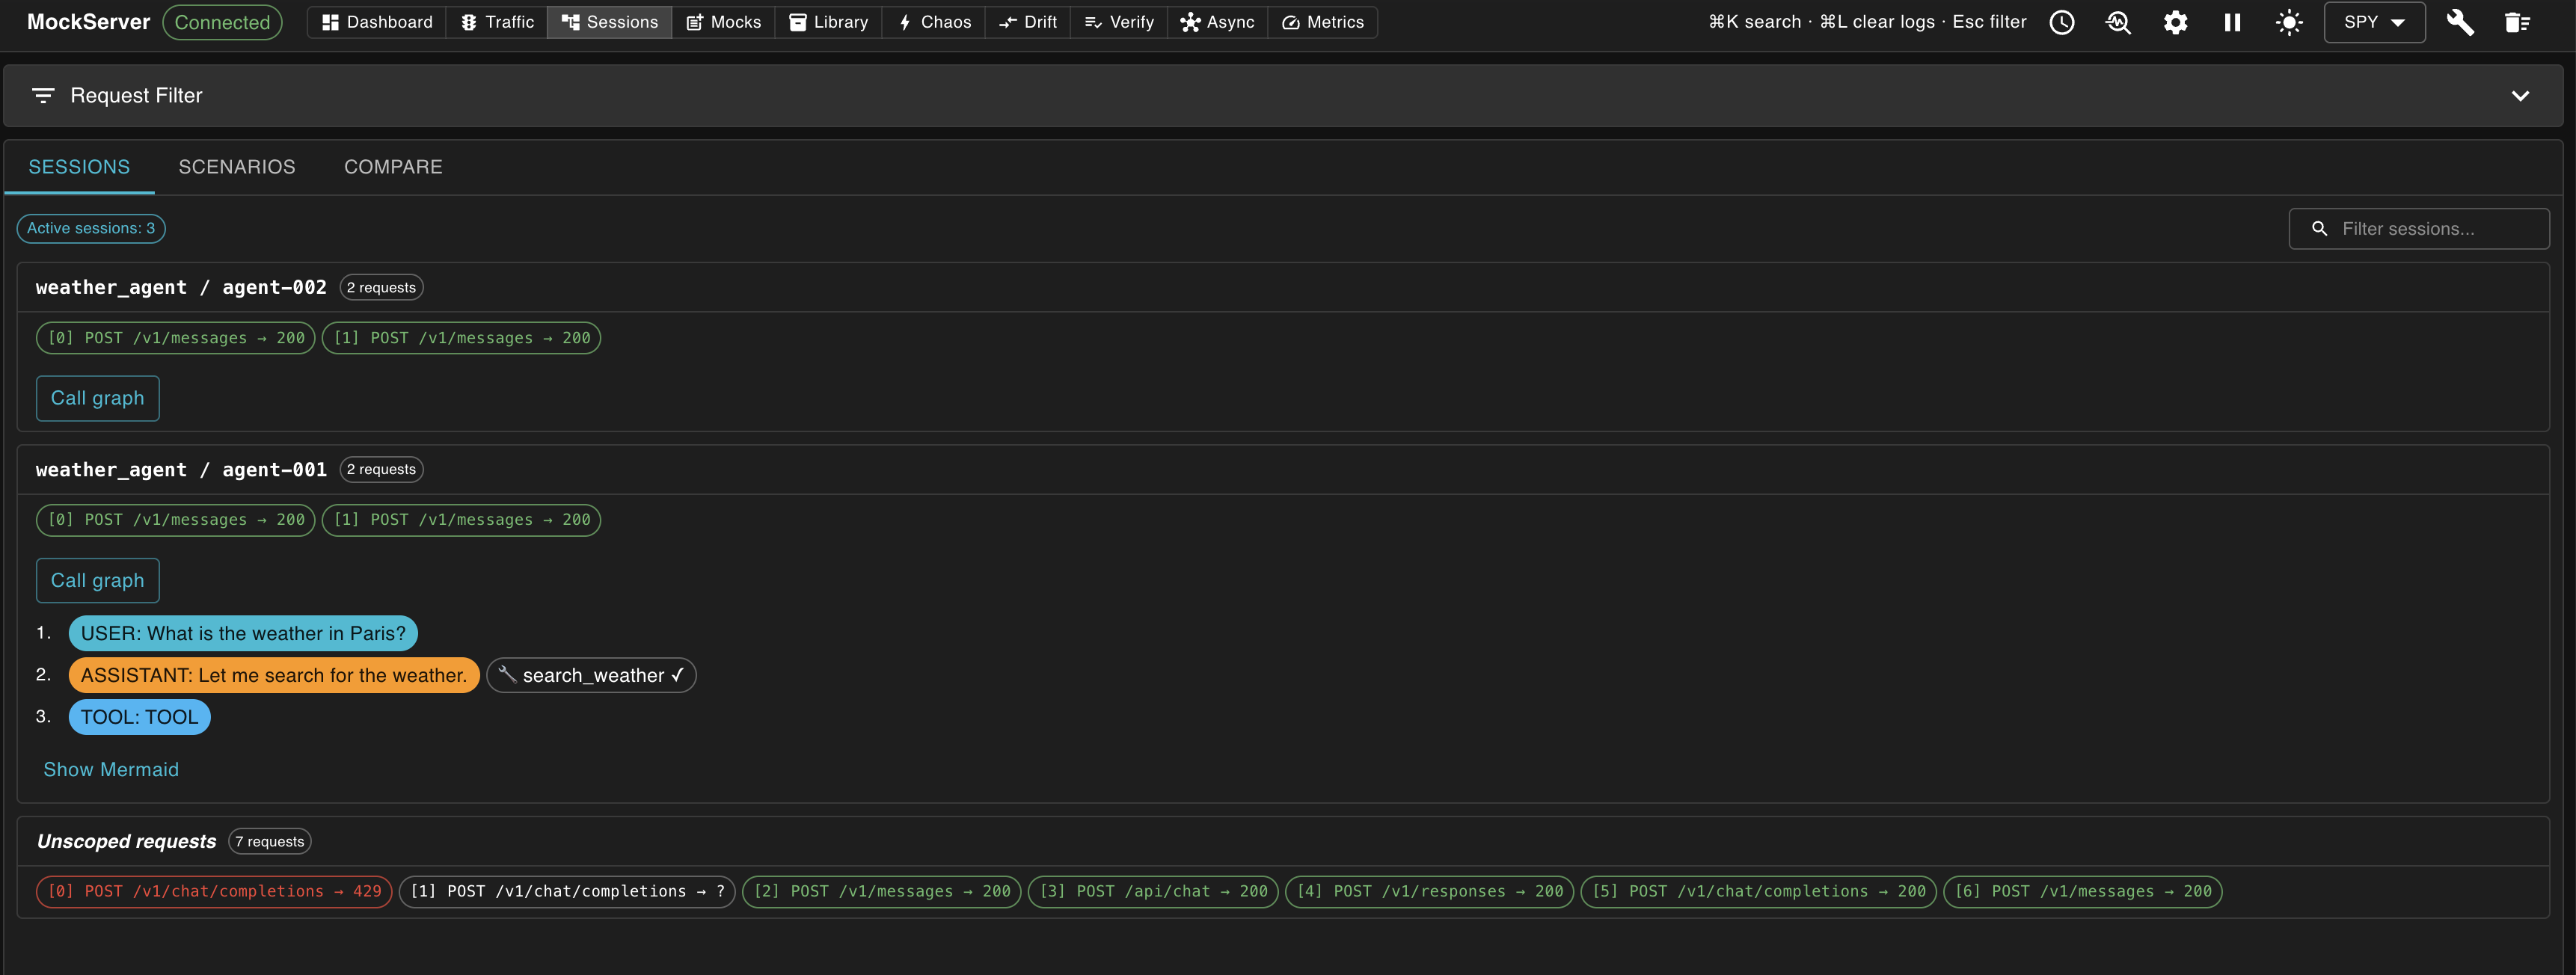2576x975 pixels.
Task: Open the Dashboard view
Action: coord(377,22)
